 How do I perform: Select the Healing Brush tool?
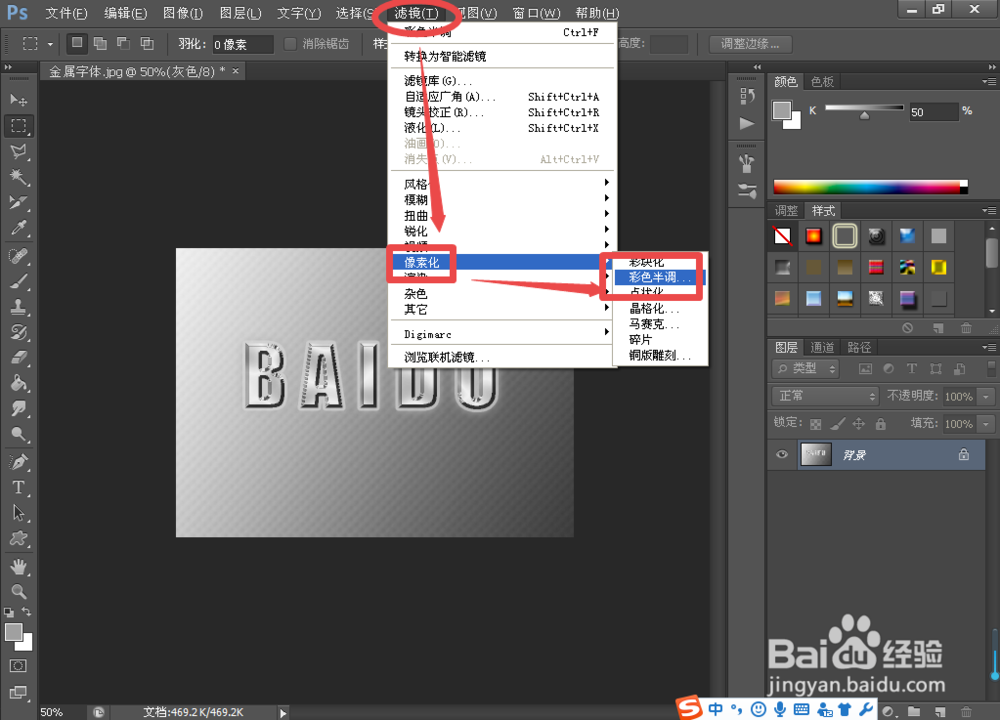tap(18, 256)
